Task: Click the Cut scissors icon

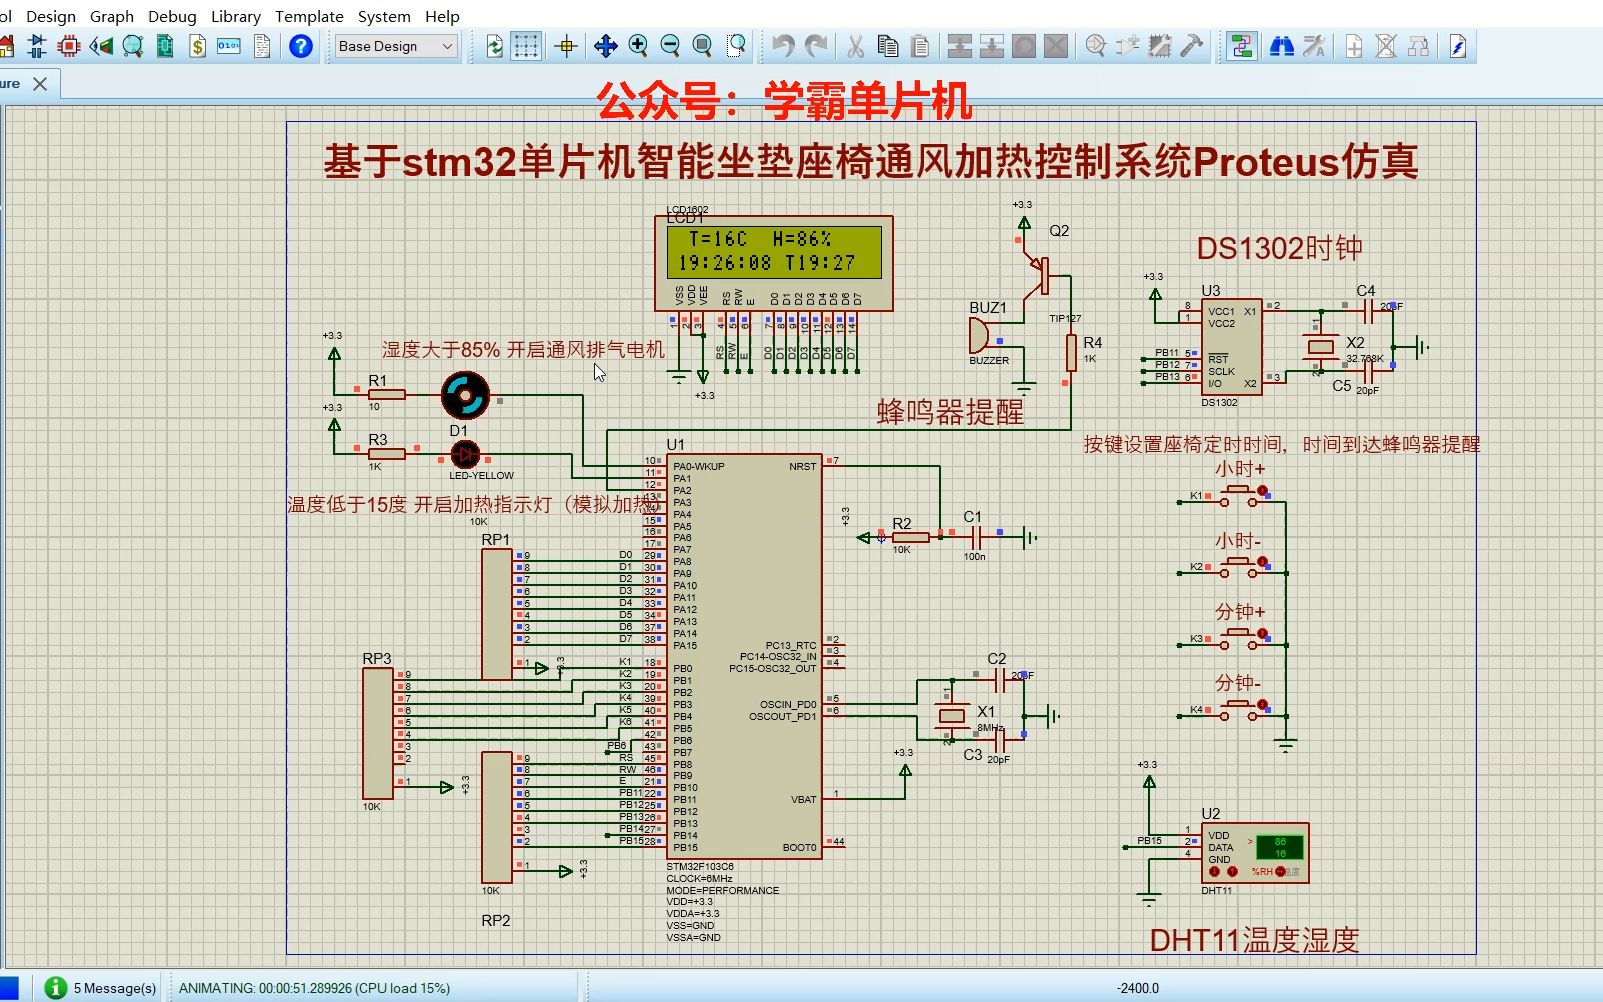Action: tap(855, 46)
